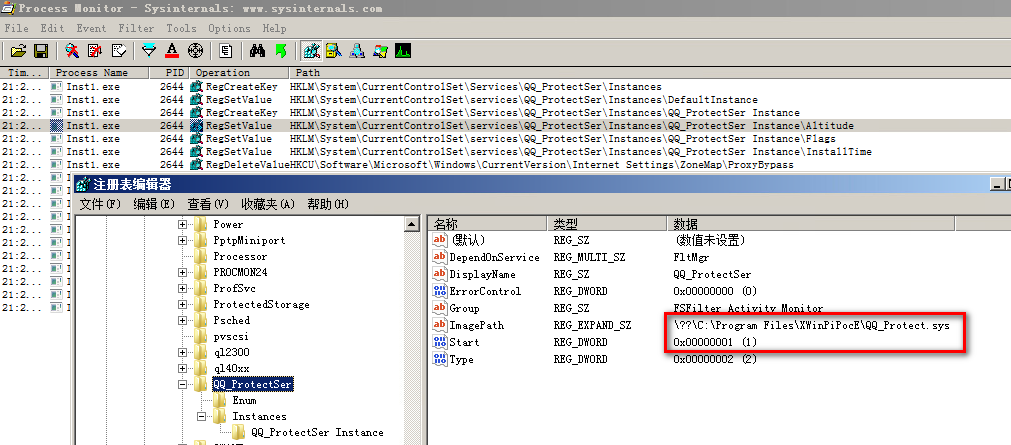Expand the PptpMiniport tree node
Viewport: 1011px width, 445px height.
coord(182,241)
